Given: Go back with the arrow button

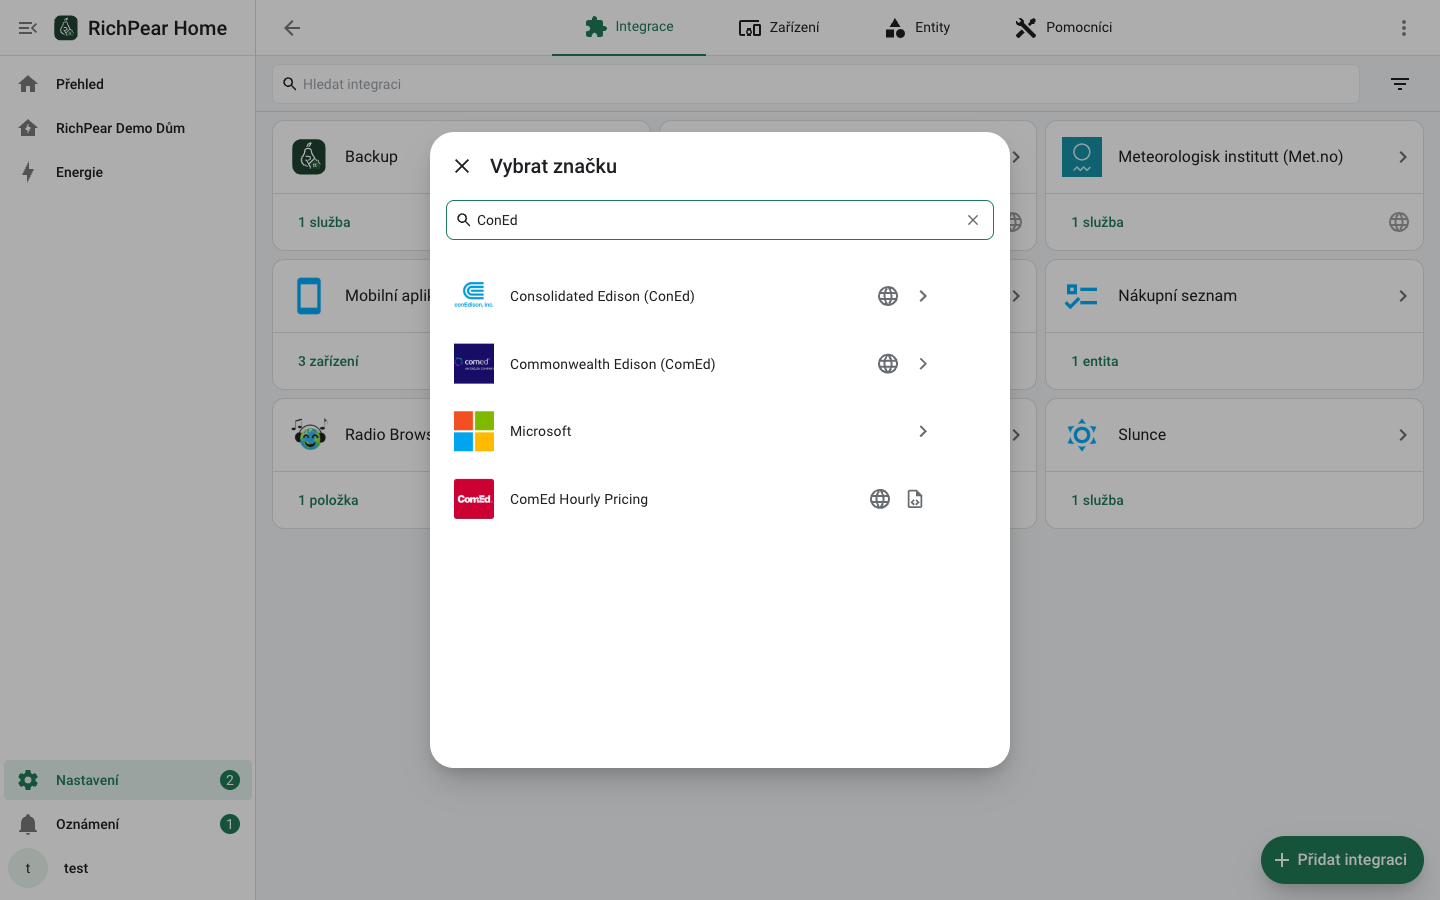Looking at the screenshot, I should tap(292, 28).
